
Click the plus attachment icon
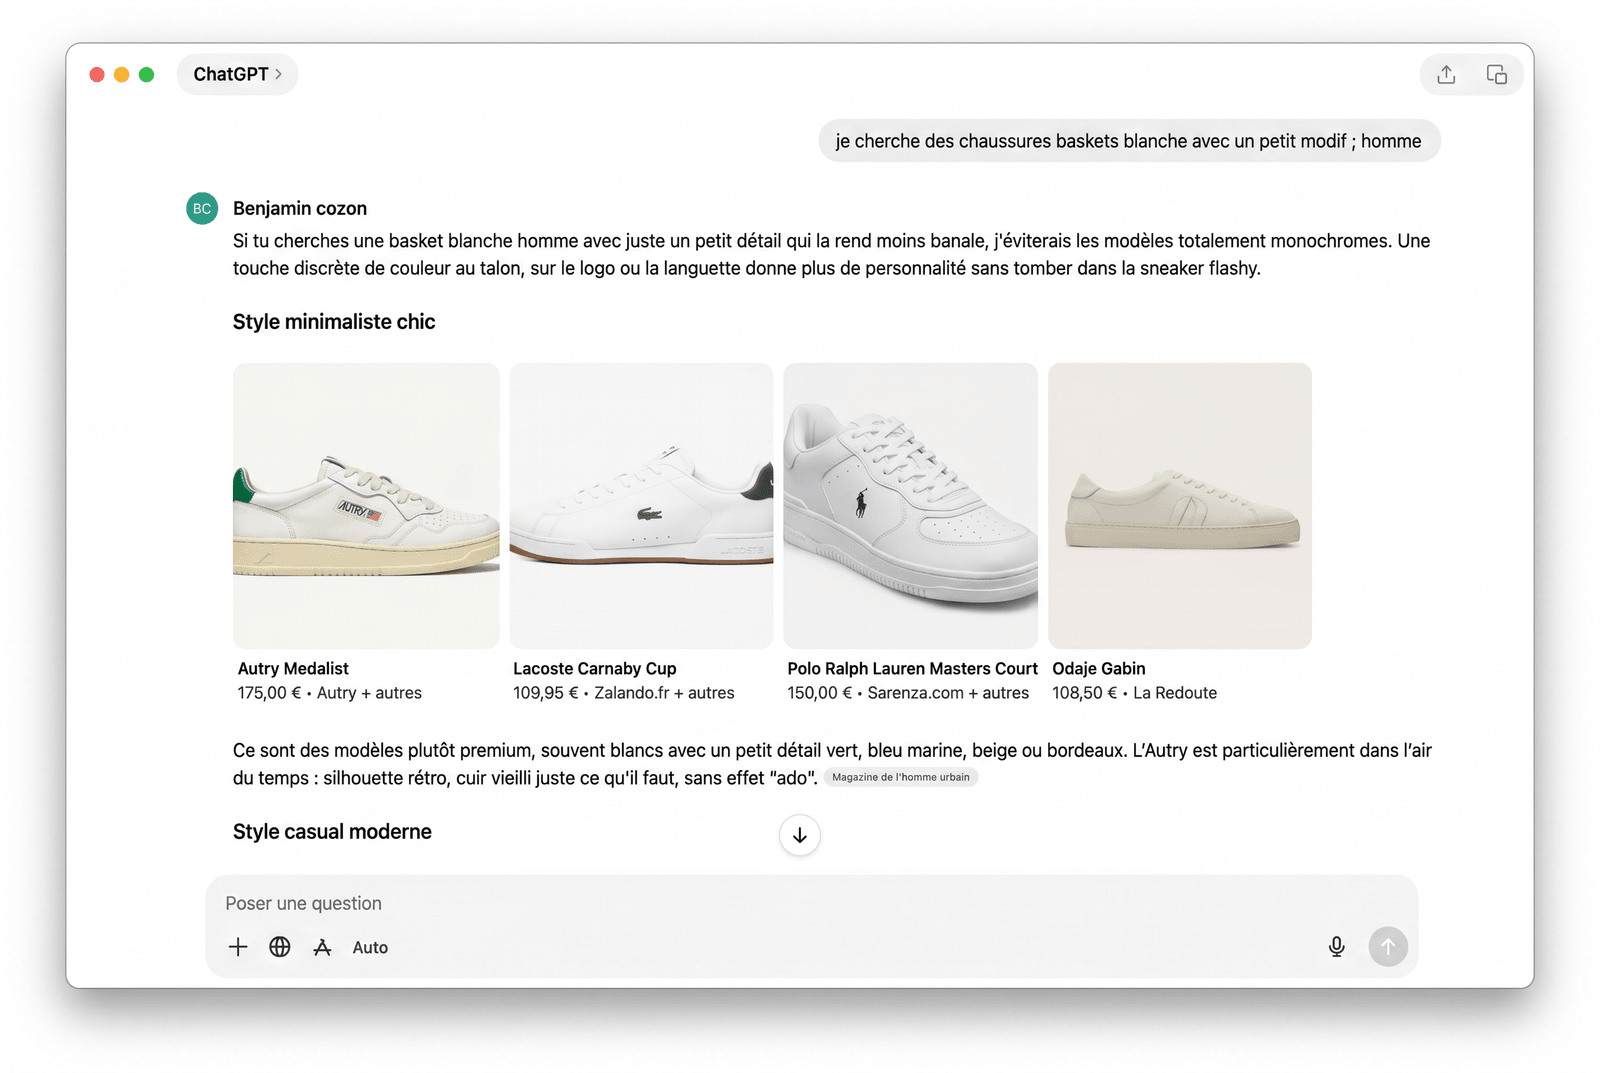click(x=238, y=947)
